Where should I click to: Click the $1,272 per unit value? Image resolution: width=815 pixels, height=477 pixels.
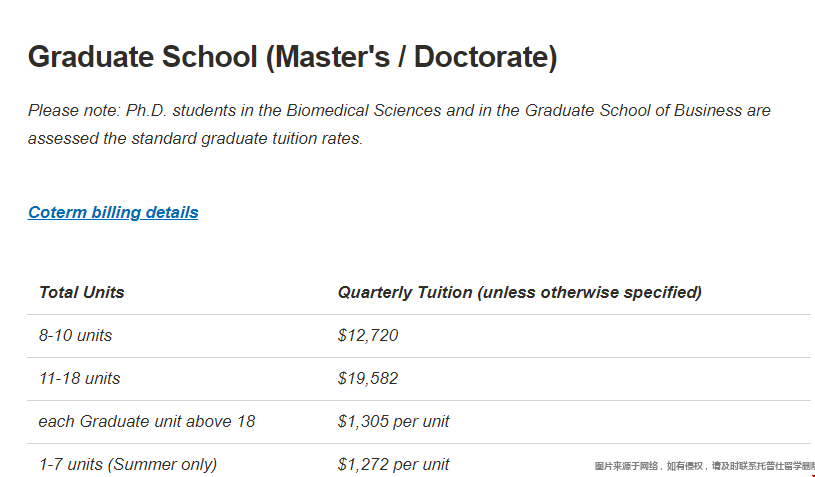[x=393, y=464]
